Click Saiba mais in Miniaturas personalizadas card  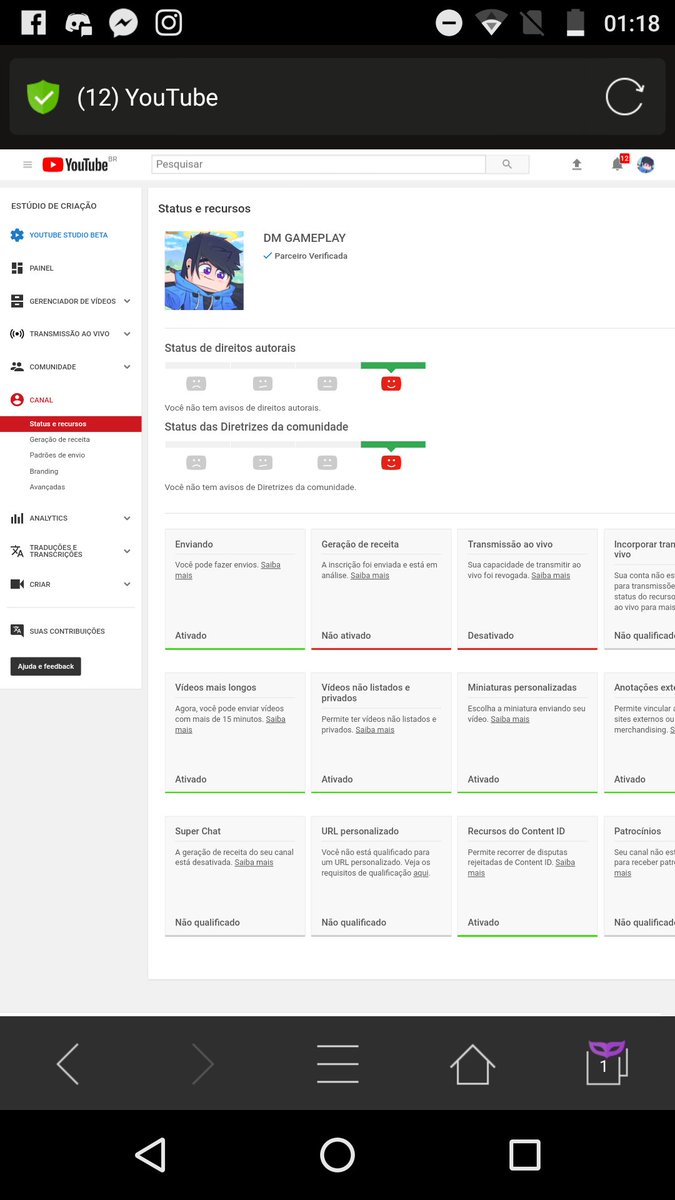[x=510, y=719]
